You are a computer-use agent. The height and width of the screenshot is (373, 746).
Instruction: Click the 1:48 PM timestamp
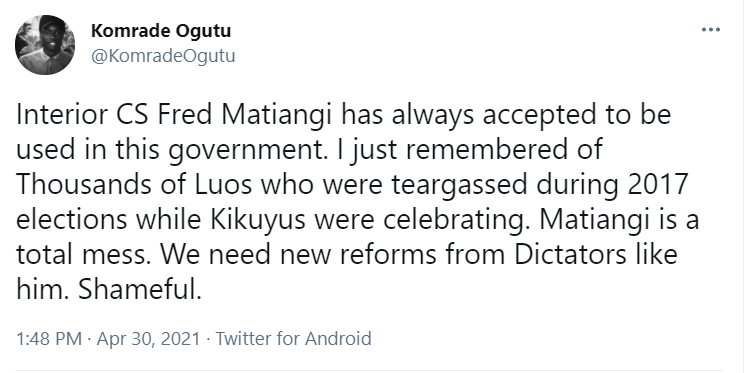[49, 339]
